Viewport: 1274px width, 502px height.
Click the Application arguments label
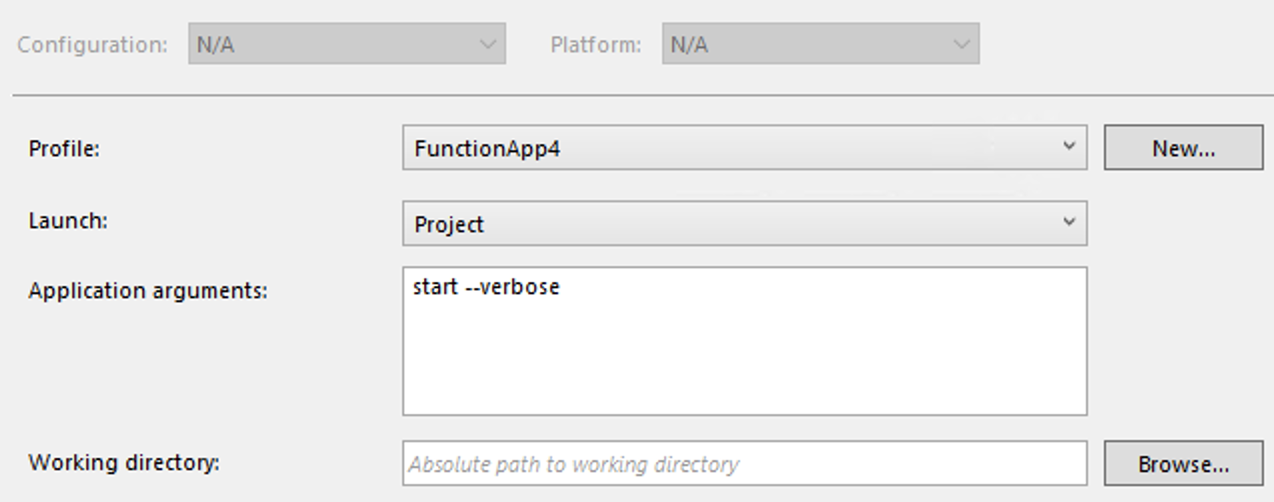pos(148,291)
